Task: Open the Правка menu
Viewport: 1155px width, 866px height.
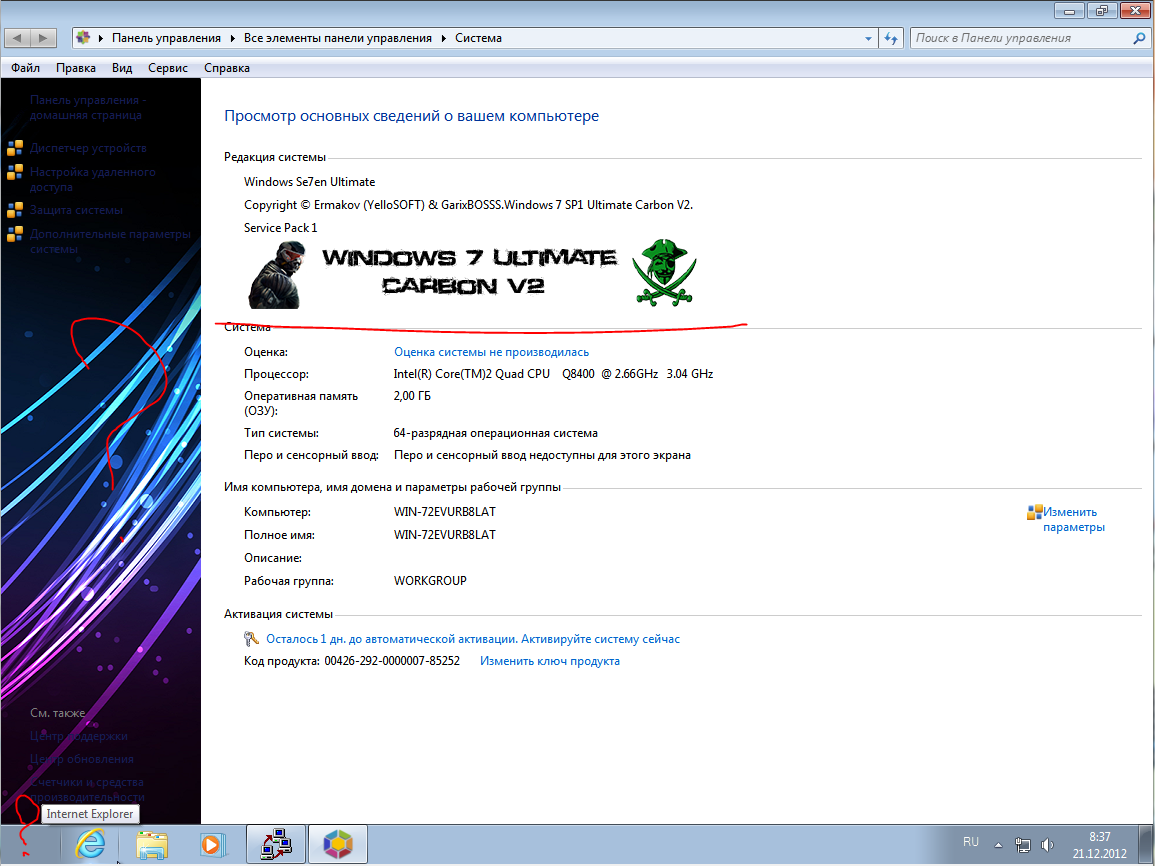Action: (76, 68)
